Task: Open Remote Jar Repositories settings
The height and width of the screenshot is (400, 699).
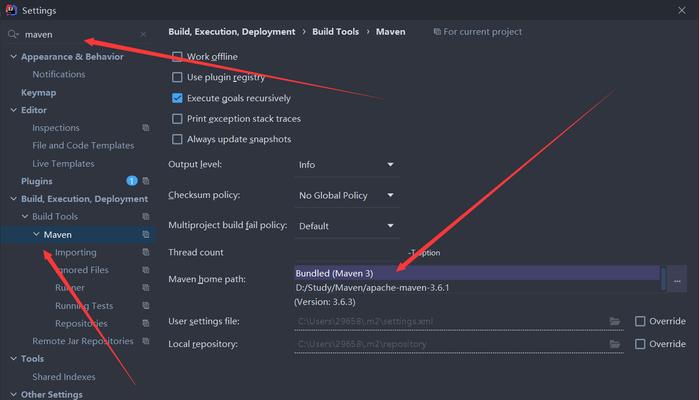Action: pyautogui.click(x=82, y=341)
